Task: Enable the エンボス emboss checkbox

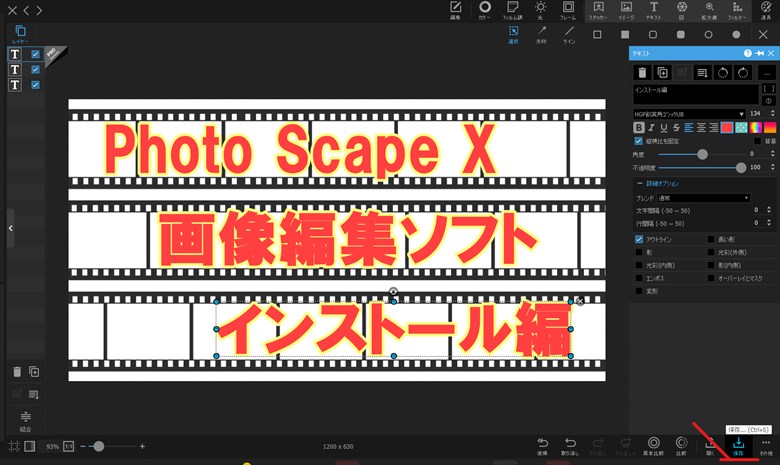Action: coord(639,278)
